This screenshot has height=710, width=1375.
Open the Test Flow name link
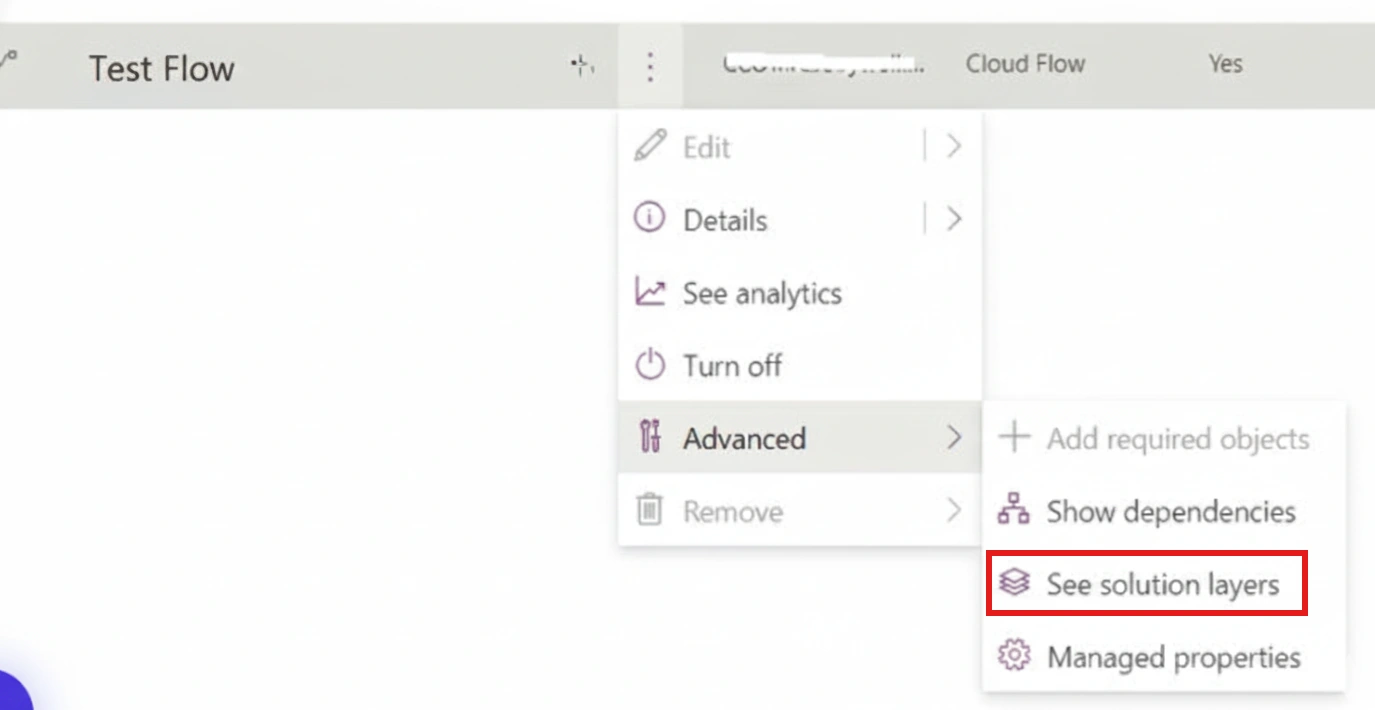[162, 68]
